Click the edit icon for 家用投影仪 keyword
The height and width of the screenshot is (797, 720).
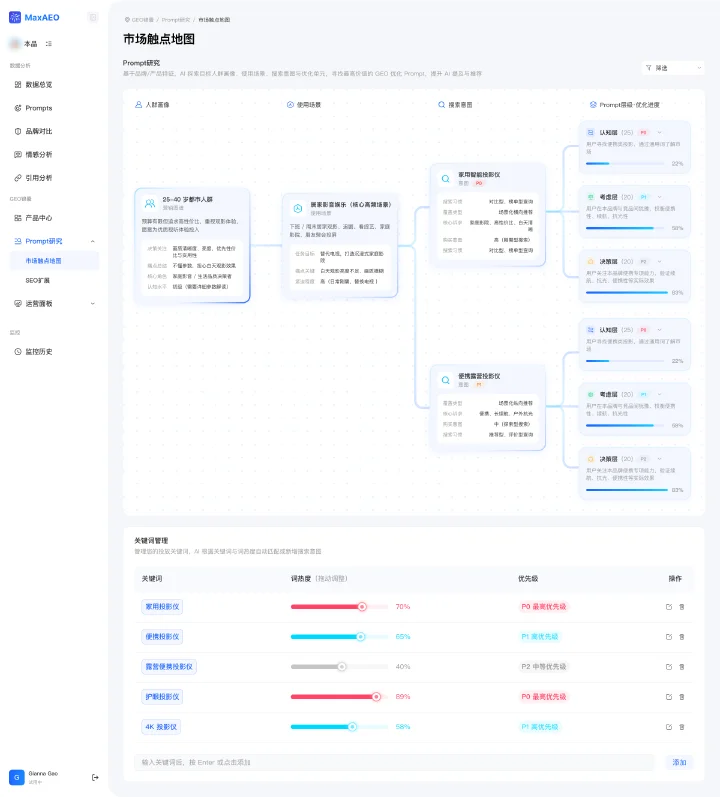point(669,607)
